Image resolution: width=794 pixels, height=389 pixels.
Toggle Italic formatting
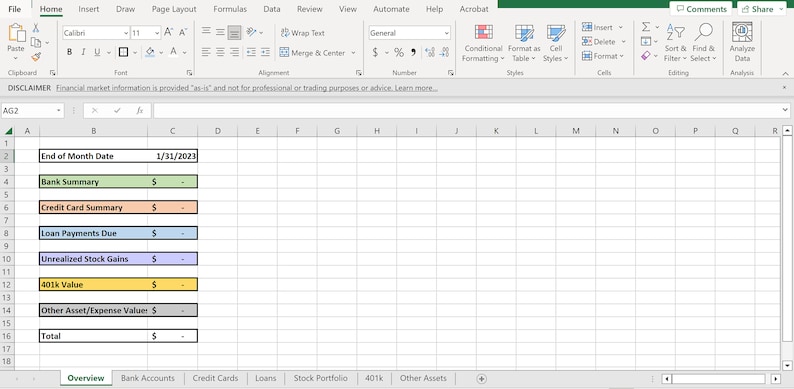coord(83,52)
